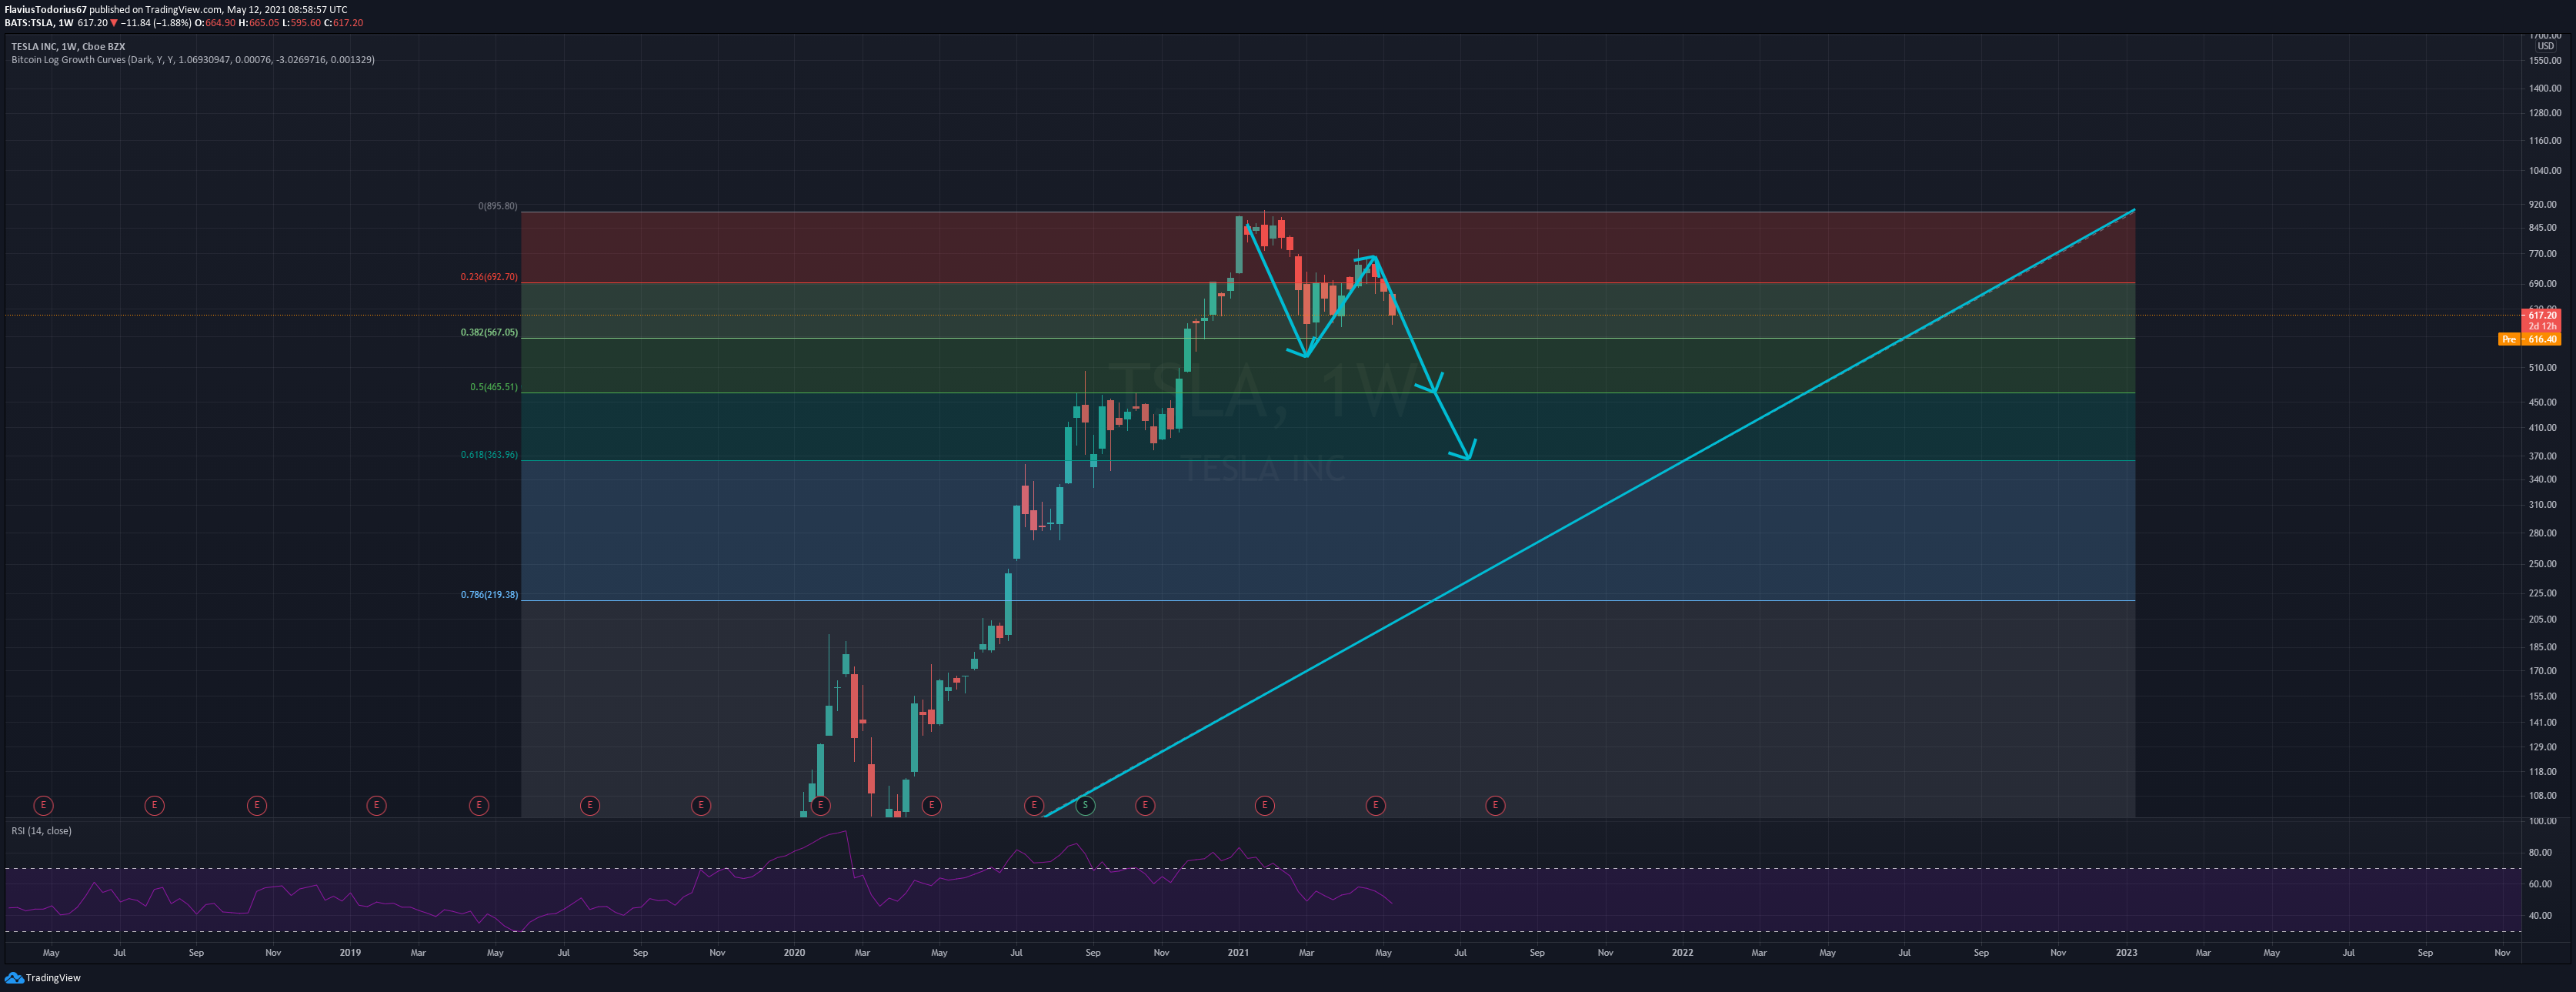2576x992 pixels.
Task: Click the 2021 label on the time axis
Action: 1238,953
